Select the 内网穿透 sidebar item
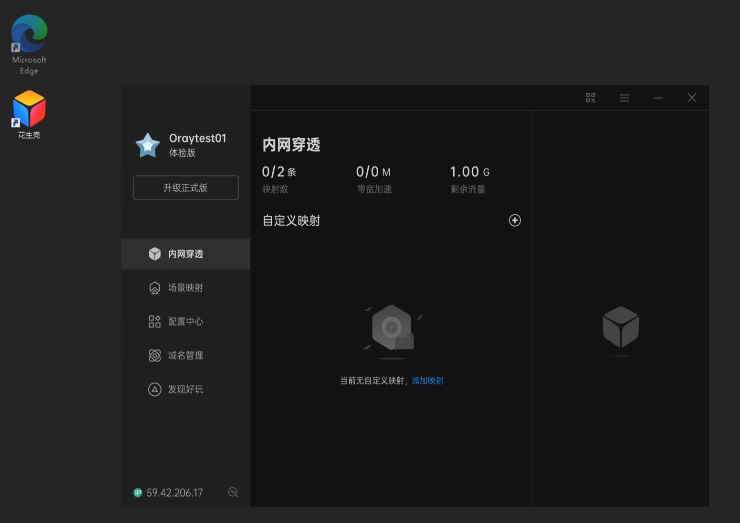Screen dimensions: 740x523 [x=185, y=254]
